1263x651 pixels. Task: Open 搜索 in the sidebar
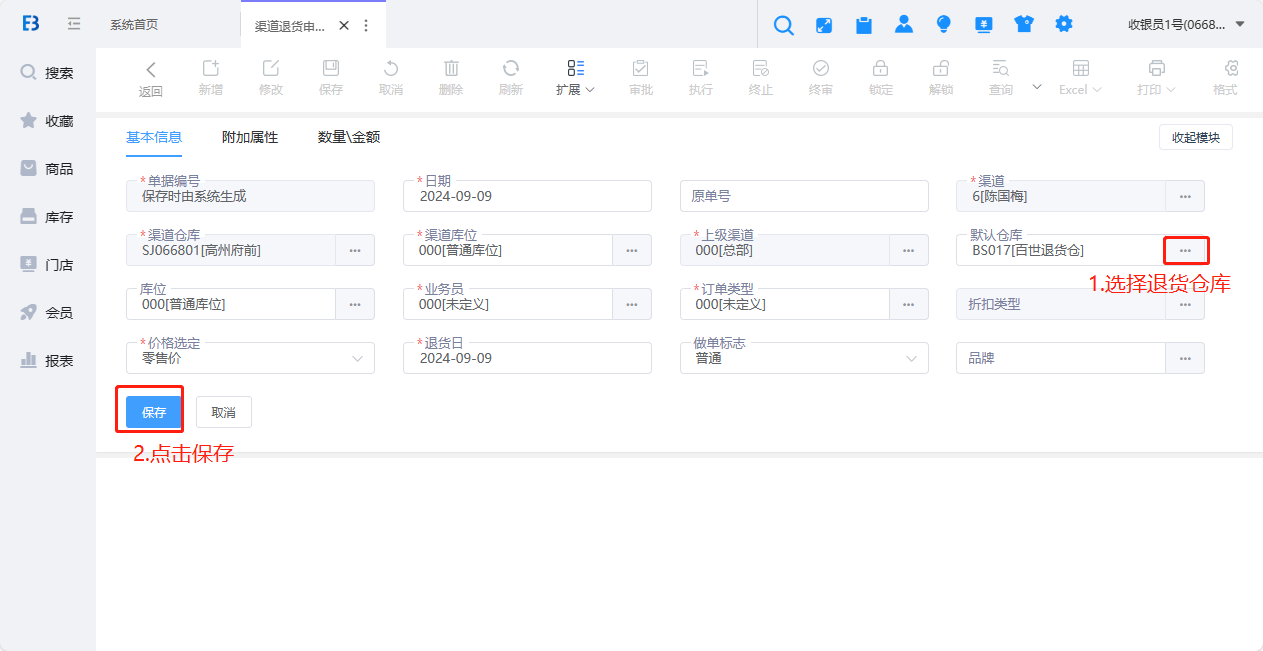point(48,73)
